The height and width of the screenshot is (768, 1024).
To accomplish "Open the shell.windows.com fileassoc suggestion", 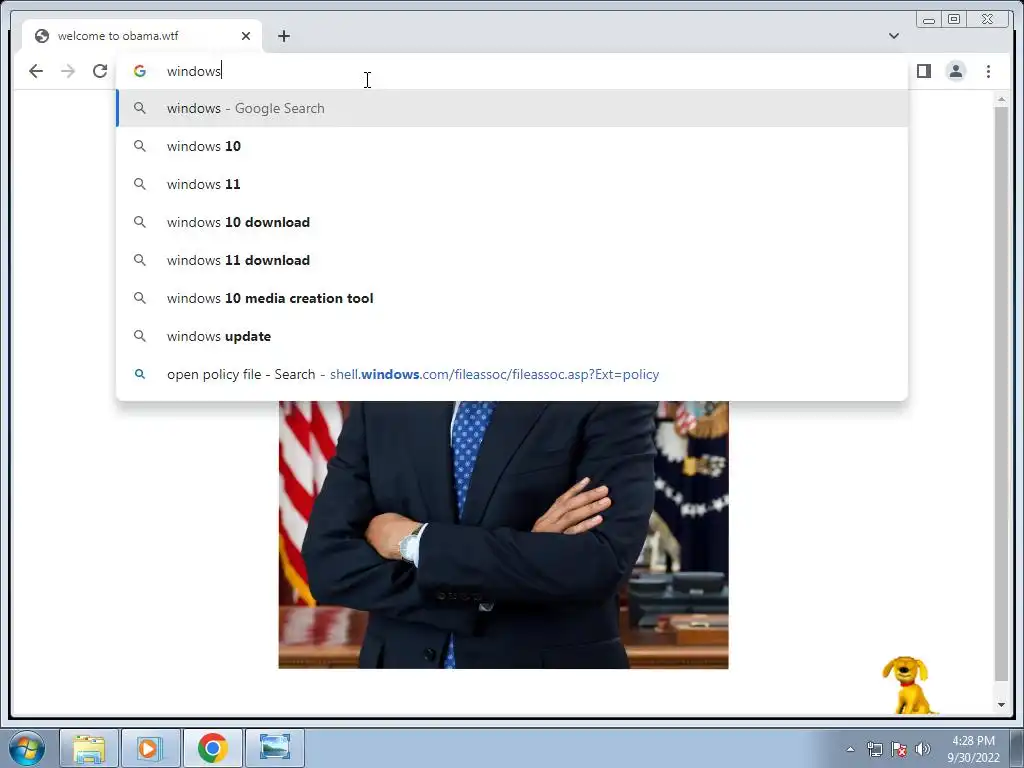I will (x=512, y=374).
